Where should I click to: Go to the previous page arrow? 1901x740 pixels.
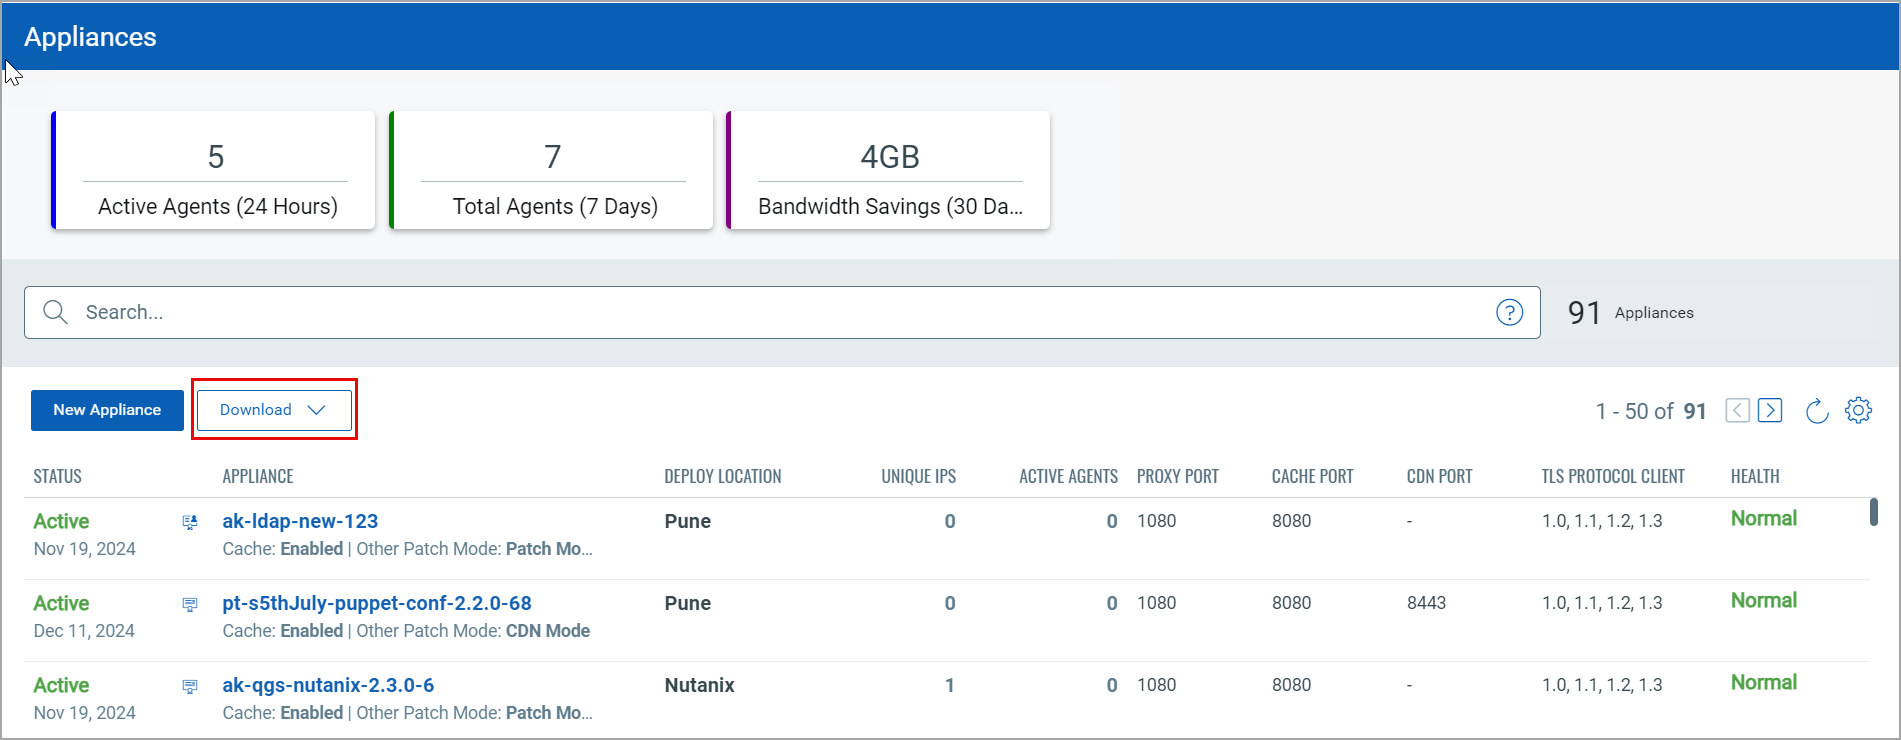(1738, 410)
